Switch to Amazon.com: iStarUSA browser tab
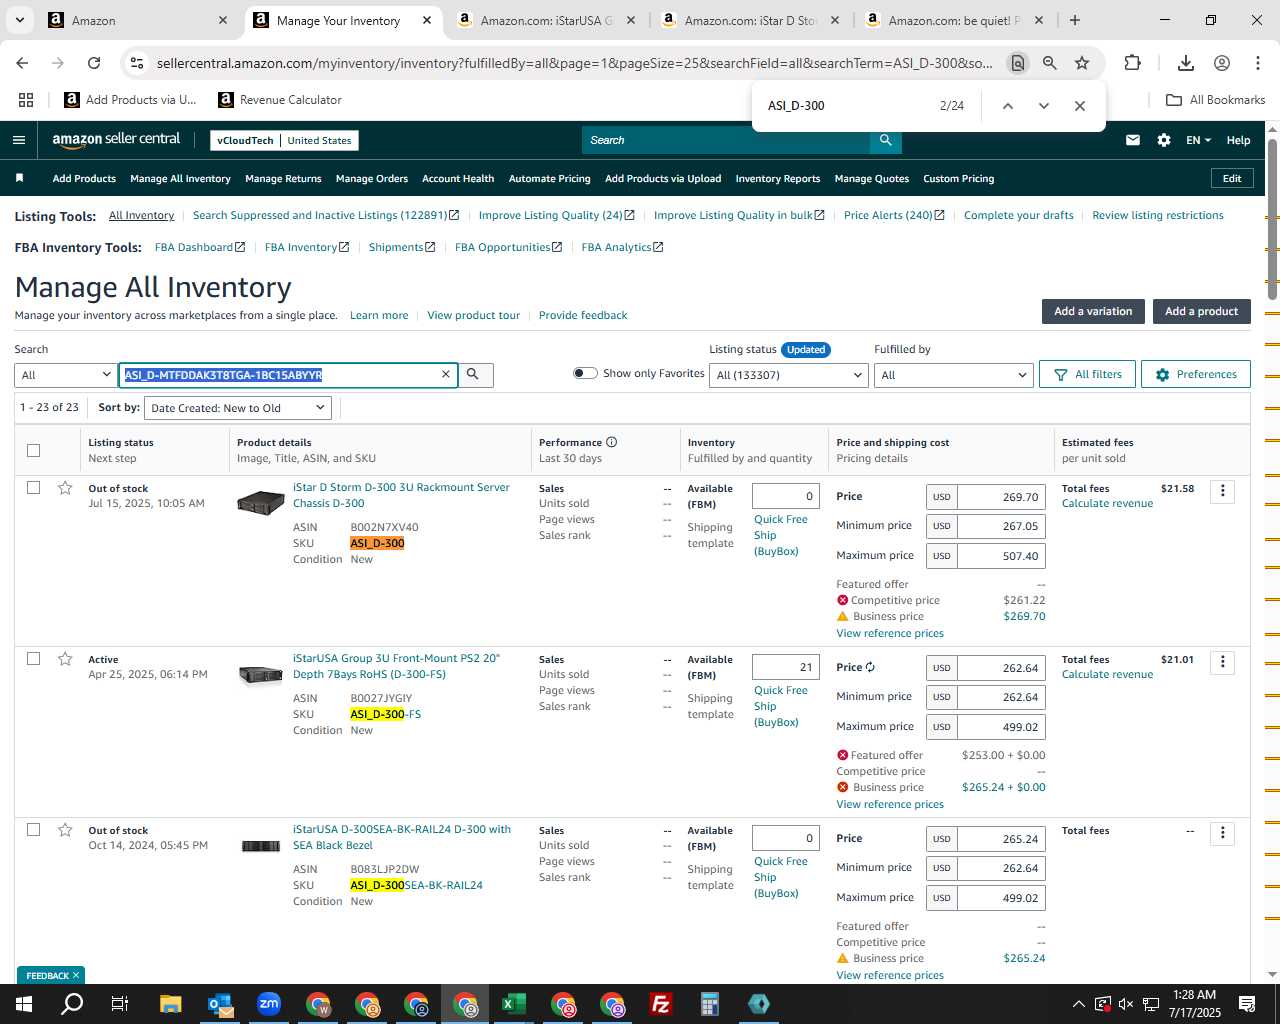1280x1024 pixels. [545, 20]
